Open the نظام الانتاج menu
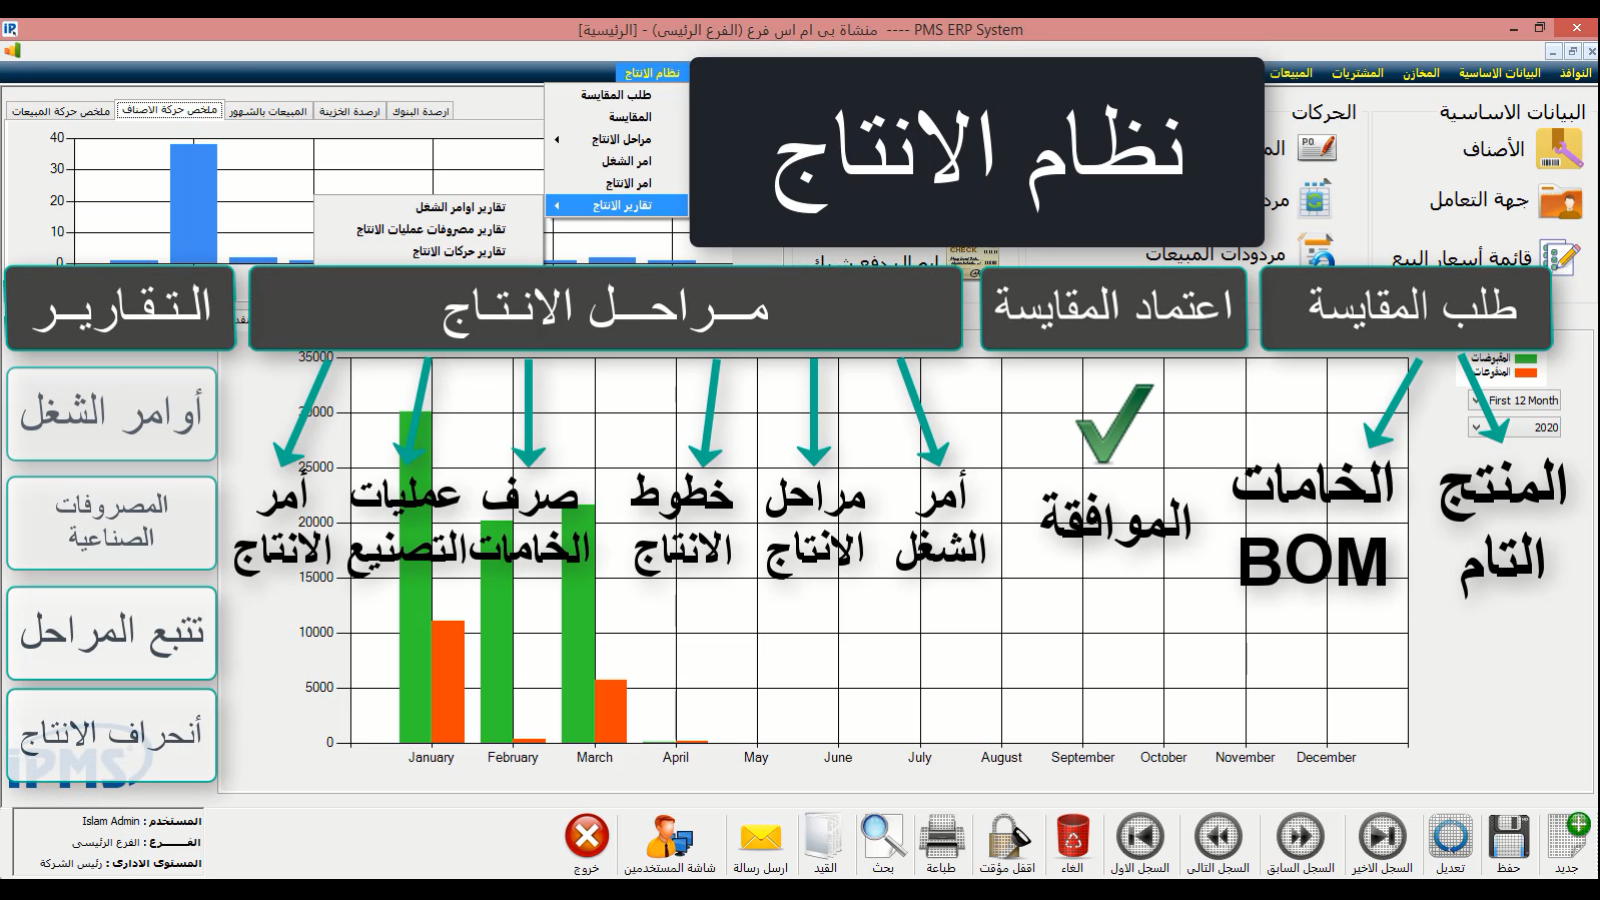The height and width of the screenshot is (900, 1600). (652, 73)
